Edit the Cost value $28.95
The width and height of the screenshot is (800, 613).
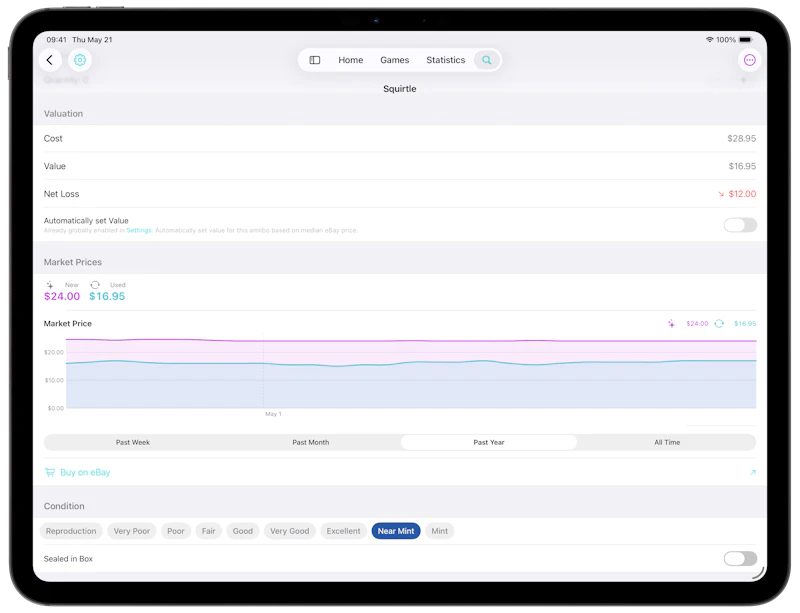[x=741, y=139]
